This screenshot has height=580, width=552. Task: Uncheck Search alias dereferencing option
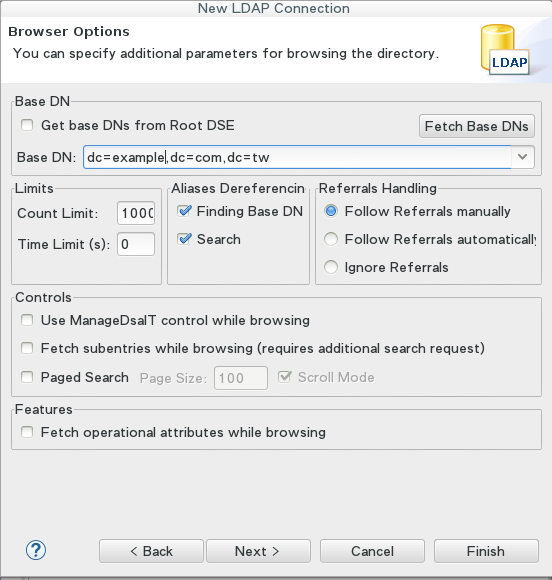click(184, 239)
